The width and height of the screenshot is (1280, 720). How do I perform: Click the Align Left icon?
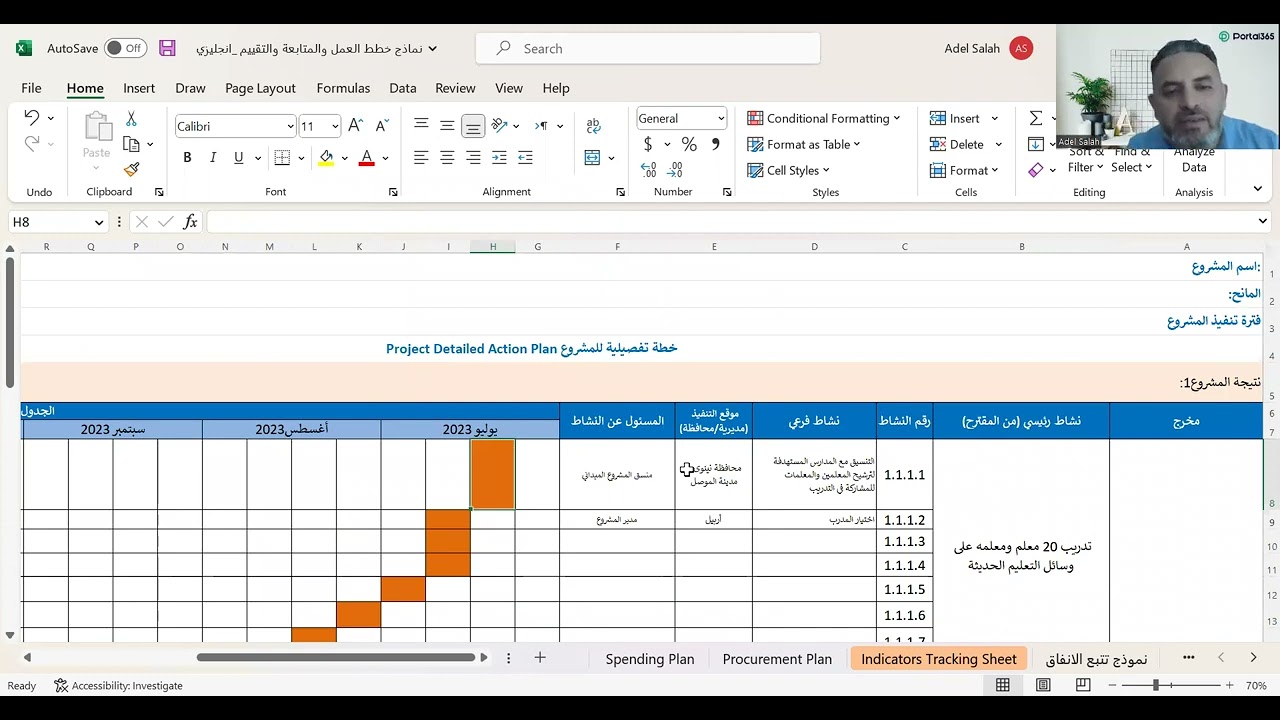[421, 158]
